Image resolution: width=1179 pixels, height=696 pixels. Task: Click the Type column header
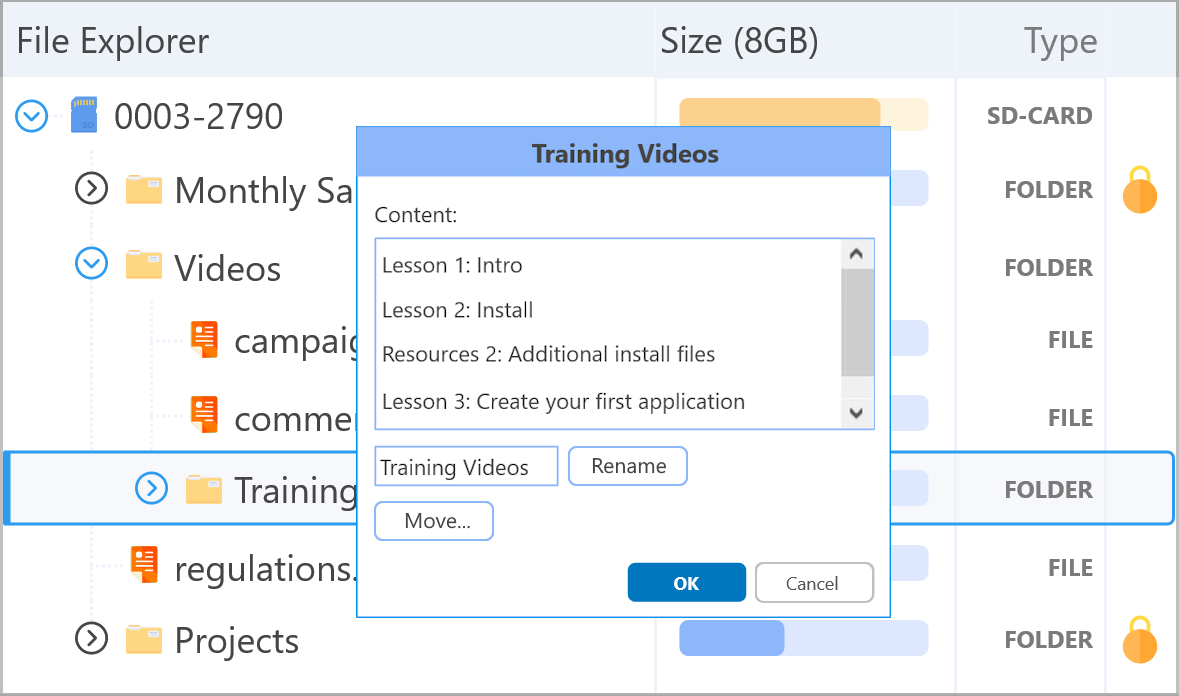pos(1059,41)
